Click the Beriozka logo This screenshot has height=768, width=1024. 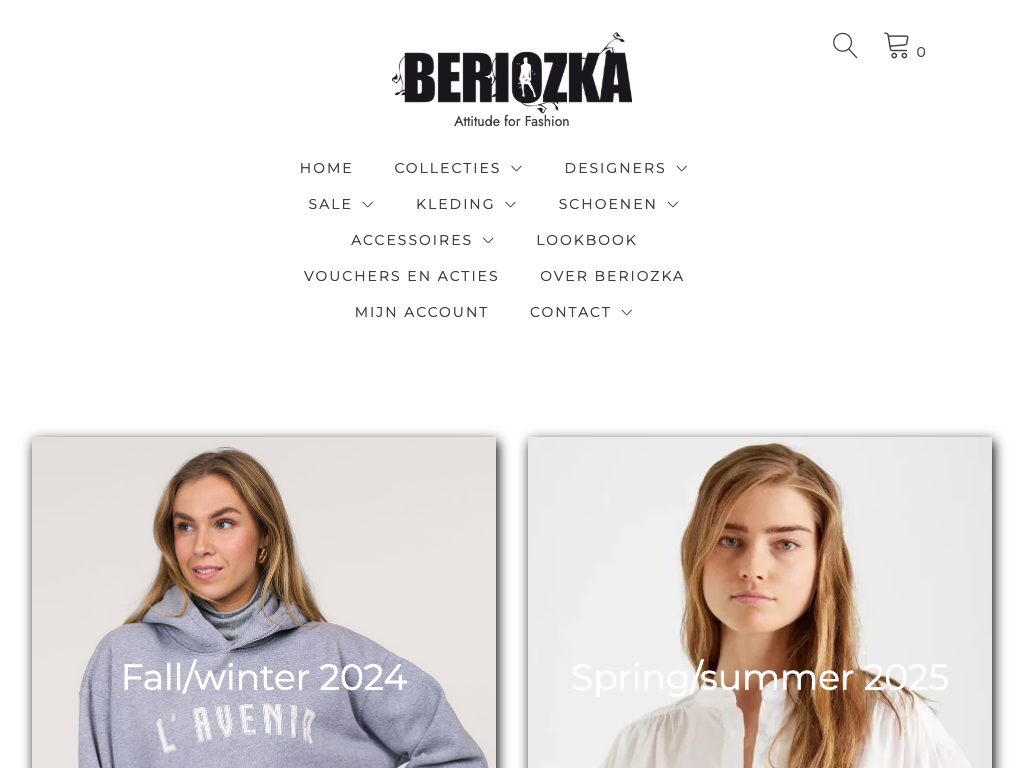pyautogui.click(x=512, y=80)
